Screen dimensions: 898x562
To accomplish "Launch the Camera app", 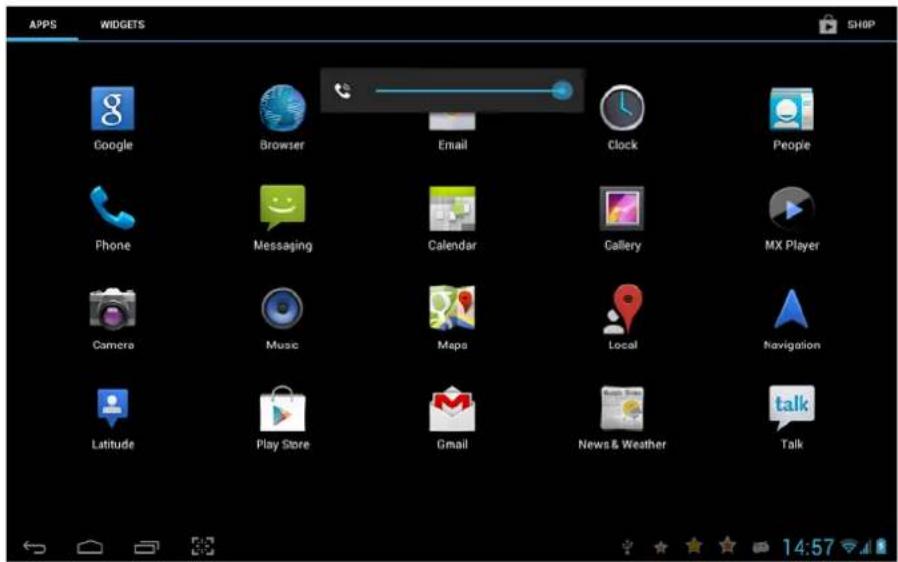I will tap(113, 309).
